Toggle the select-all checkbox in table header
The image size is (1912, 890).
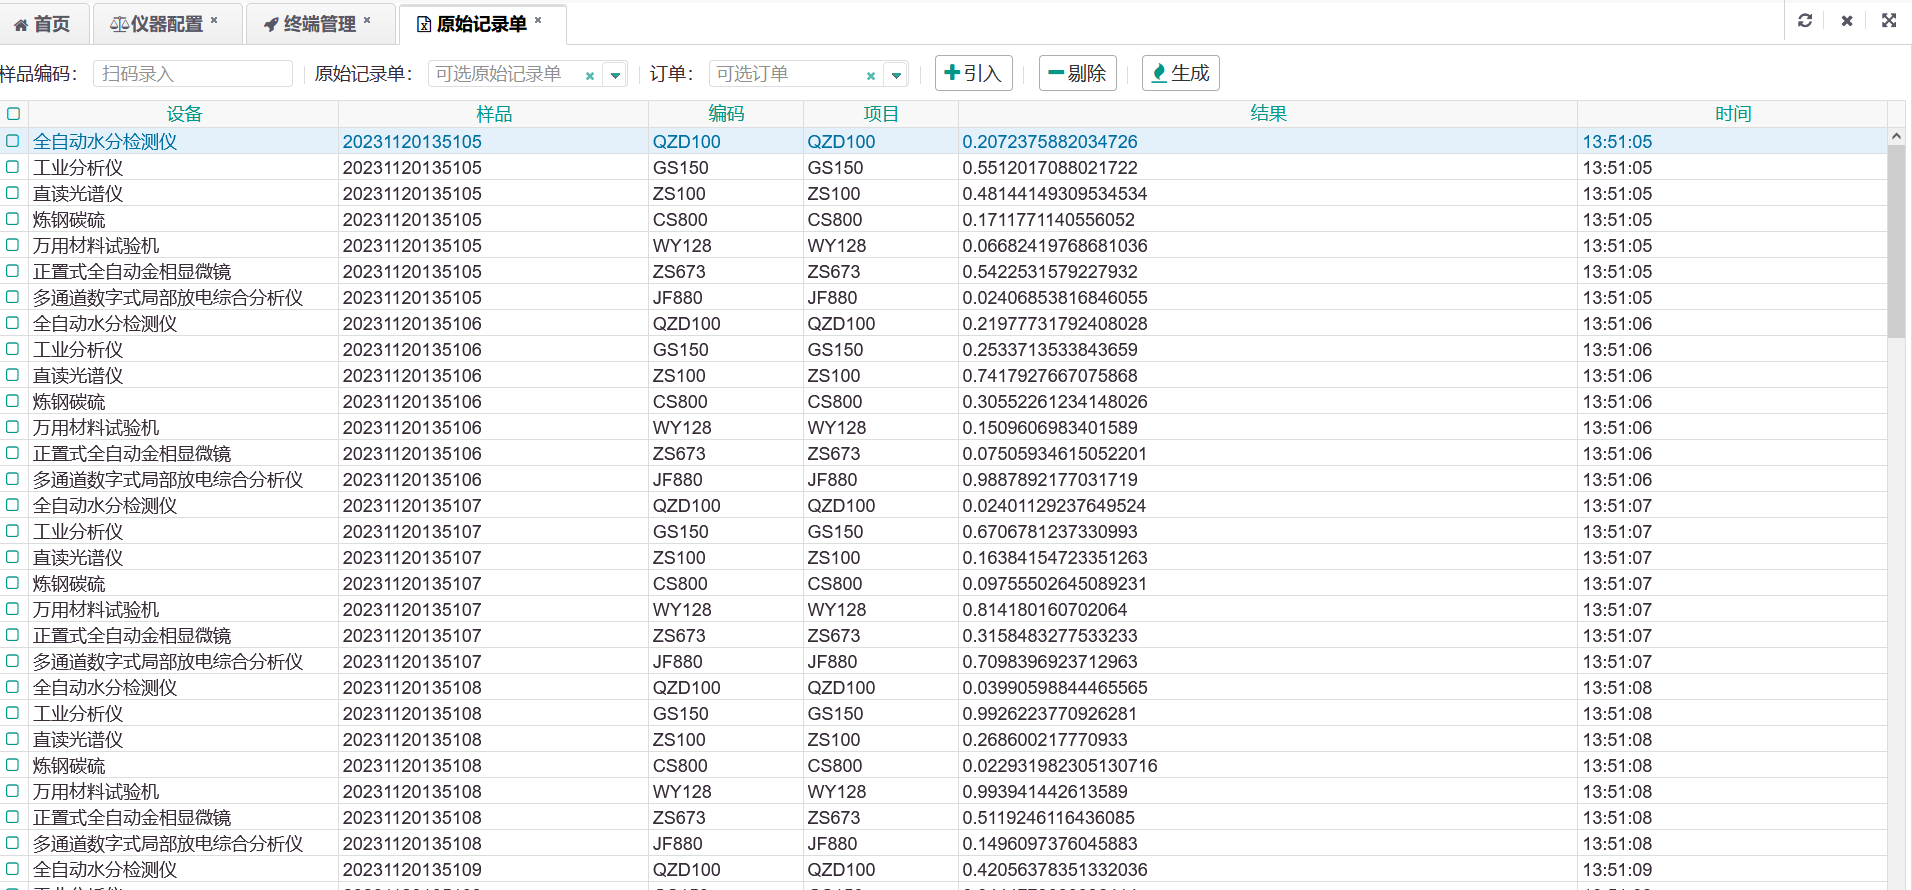click(13, 114)
